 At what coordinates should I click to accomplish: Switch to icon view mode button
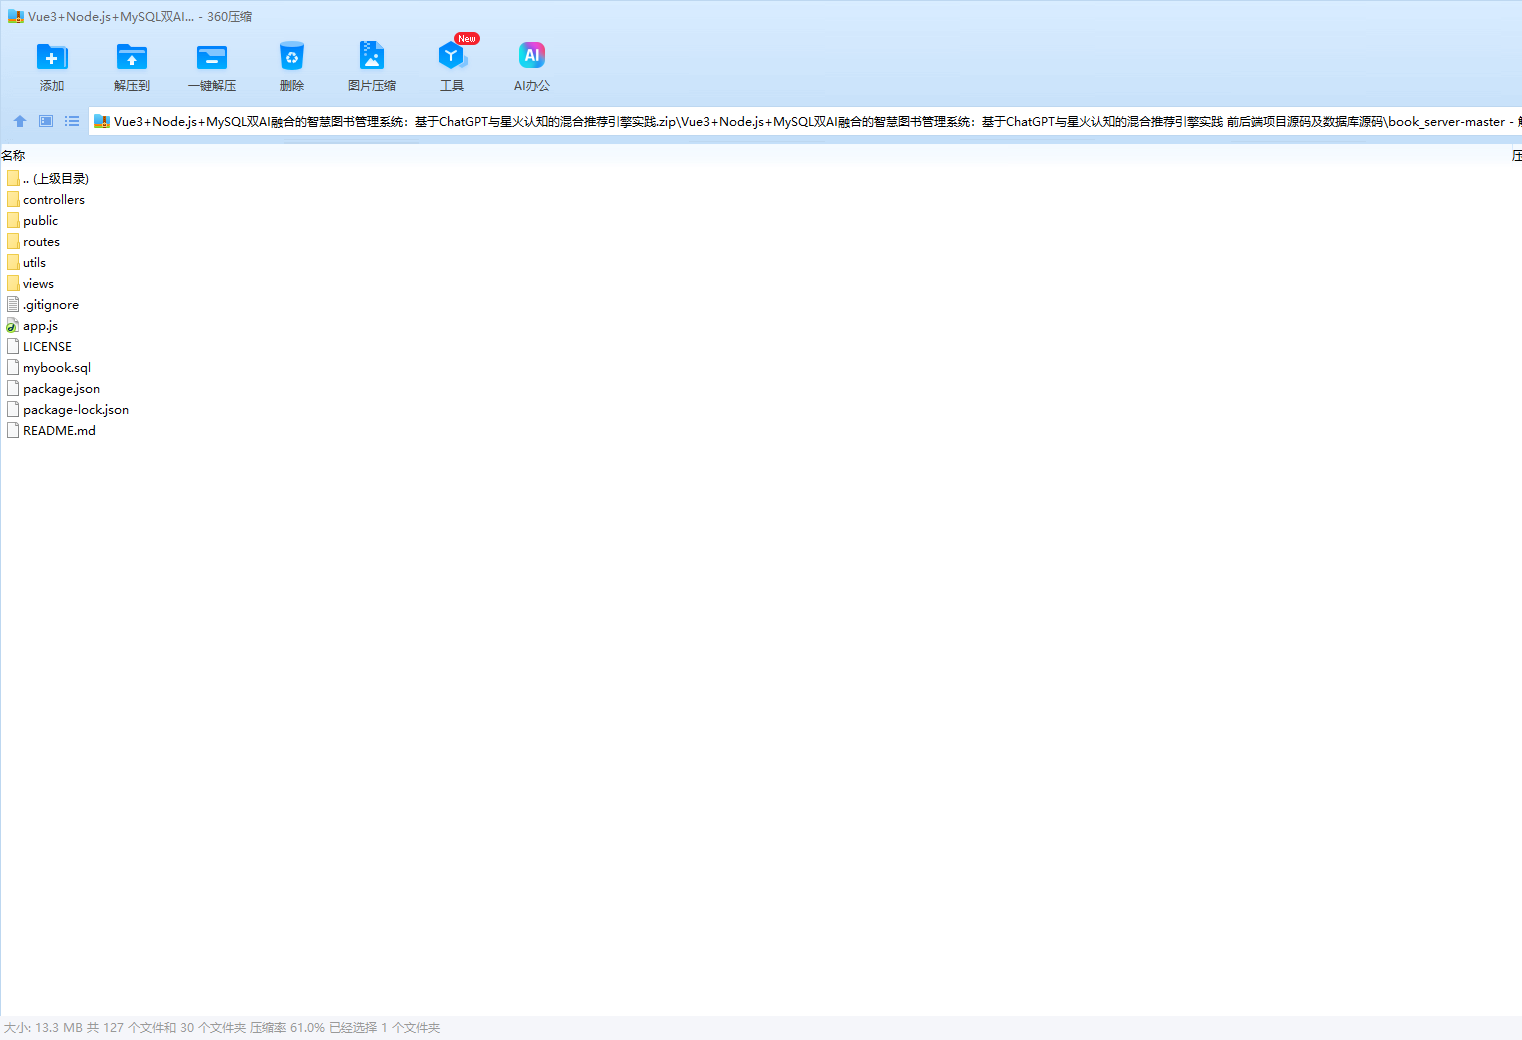(x=46, y=121)
